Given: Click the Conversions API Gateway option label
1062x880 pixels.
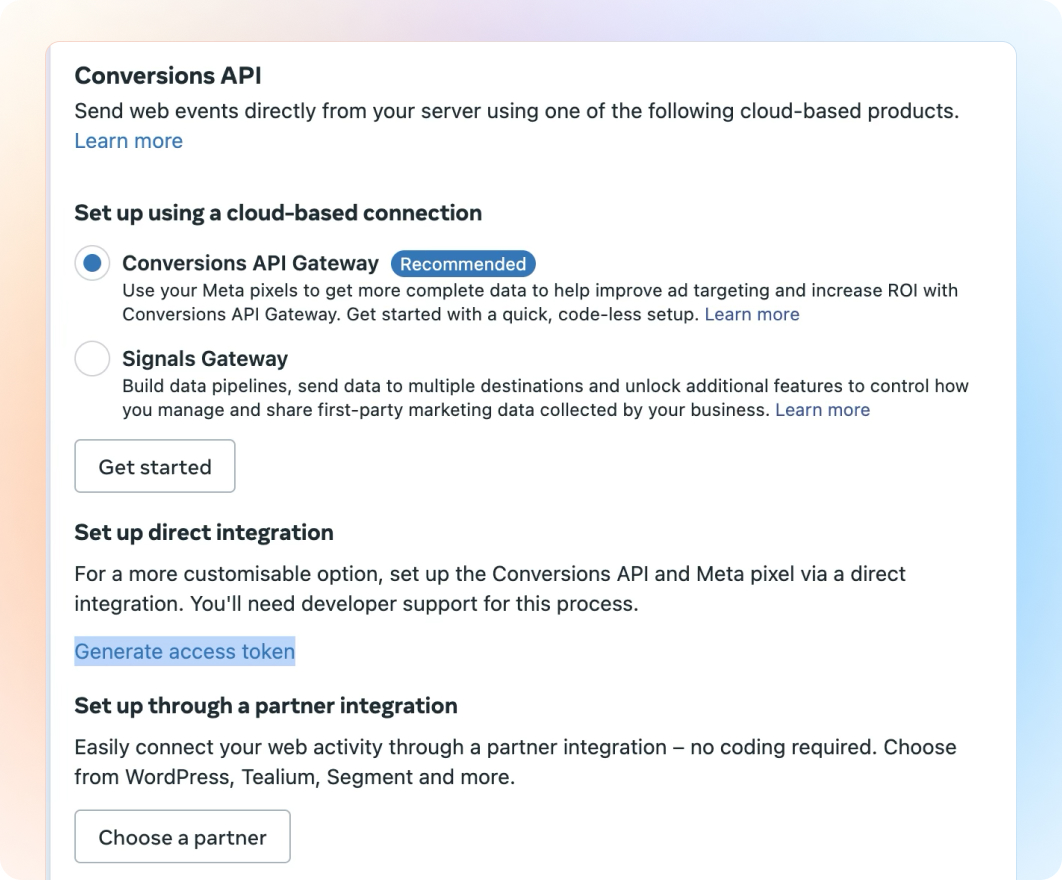Looking at the screenshot, I should coord(250,264).
